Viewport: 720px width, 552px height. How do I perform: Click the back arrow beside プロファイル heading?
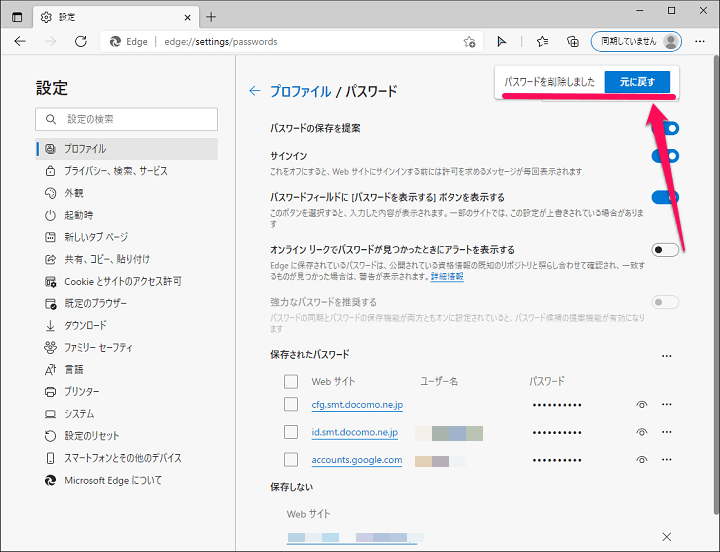click(x=254, y=91)
